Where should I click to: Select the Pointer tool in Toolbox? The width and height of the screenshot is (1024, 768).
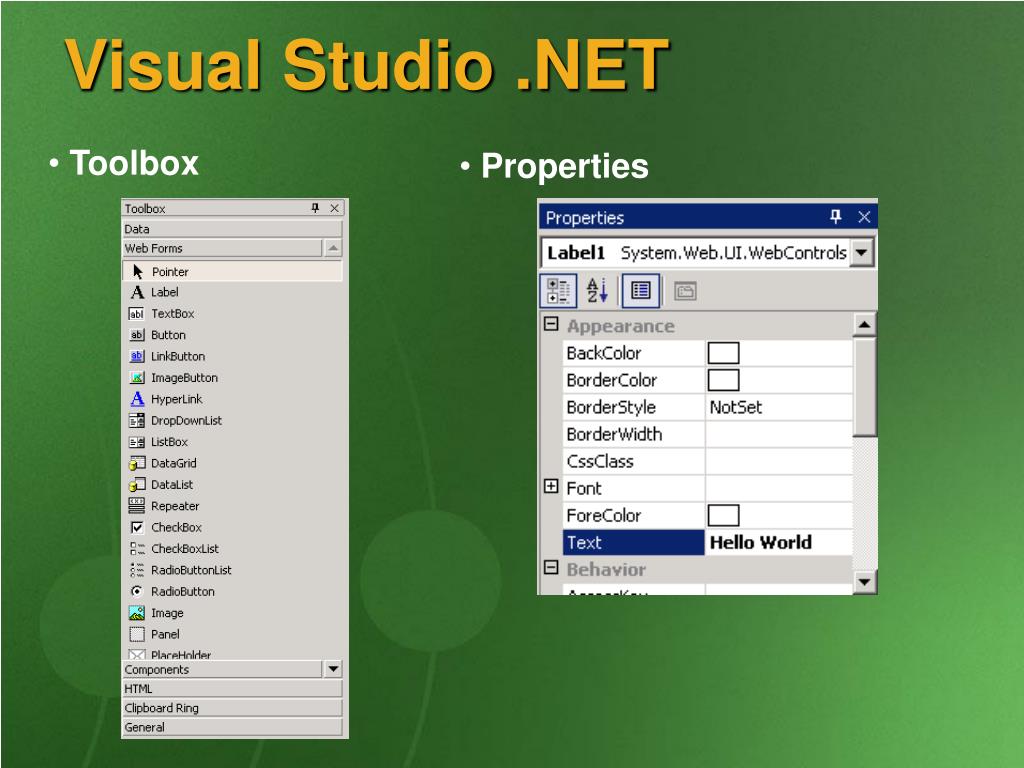tap(232, 271)
